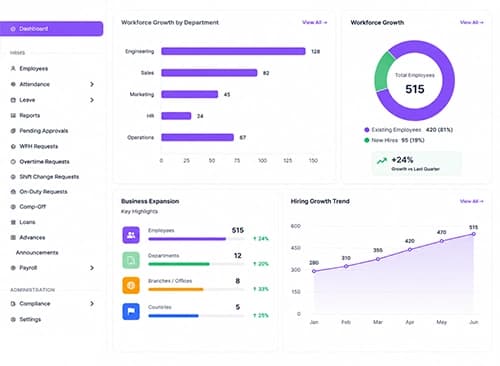Click the On-Duty Requests label

(43, 192)
